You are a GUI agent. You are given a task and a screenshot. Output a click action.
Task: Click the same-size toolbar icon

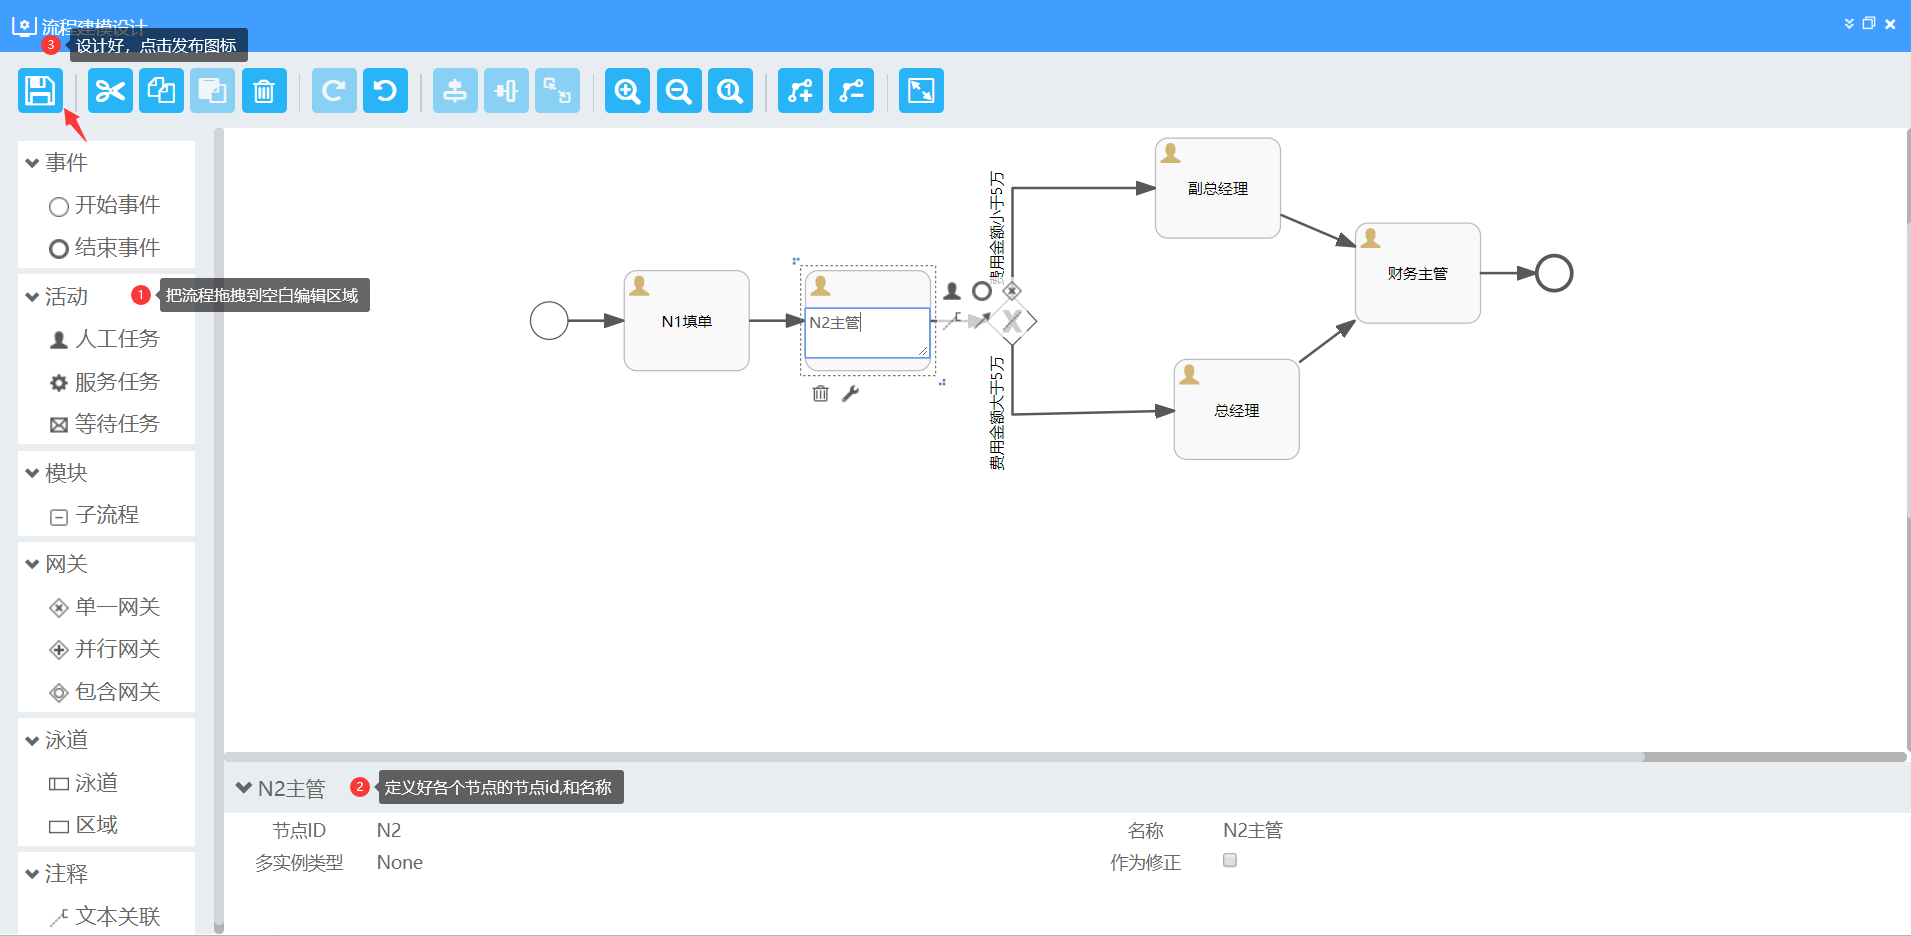tap(557, 91)
